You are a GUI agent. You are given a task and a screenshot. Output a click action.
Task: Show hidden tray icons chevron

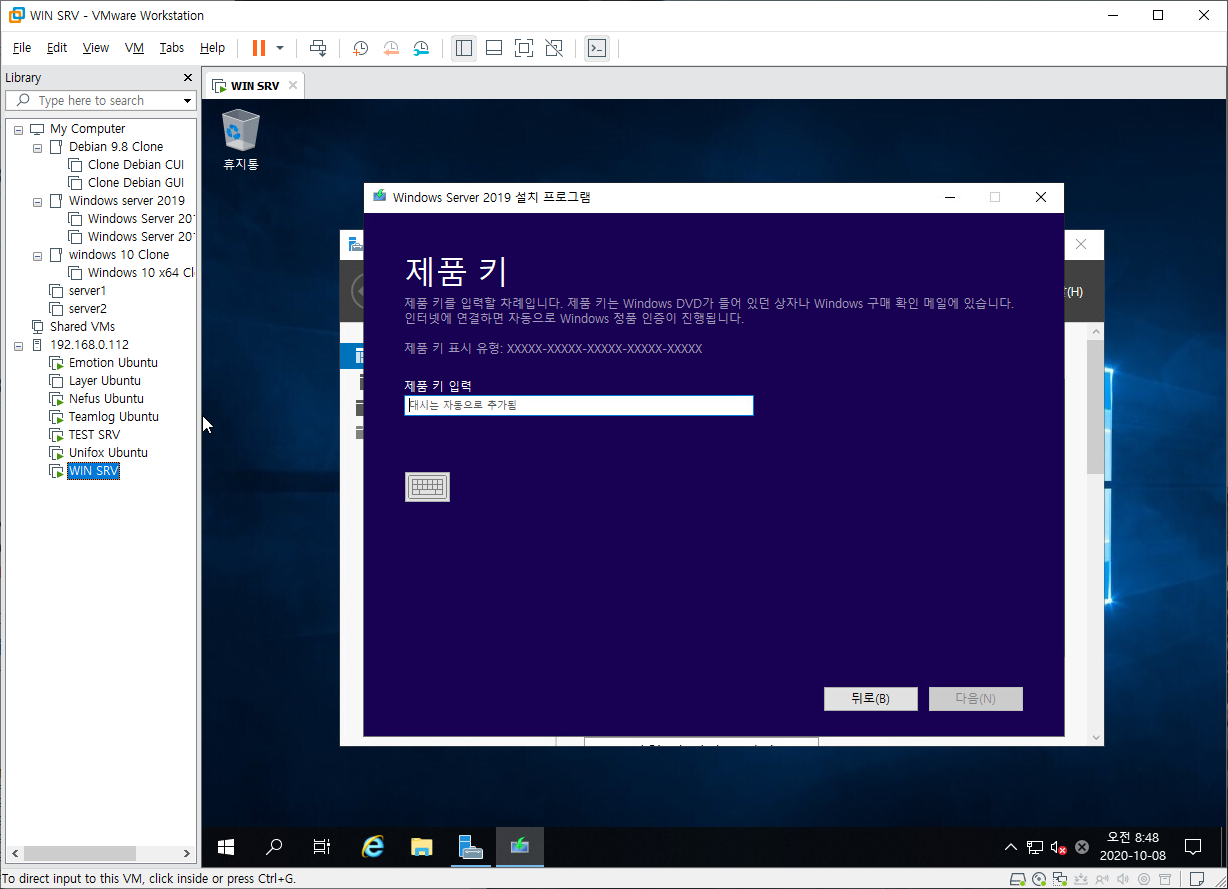tap(1011, 848)
